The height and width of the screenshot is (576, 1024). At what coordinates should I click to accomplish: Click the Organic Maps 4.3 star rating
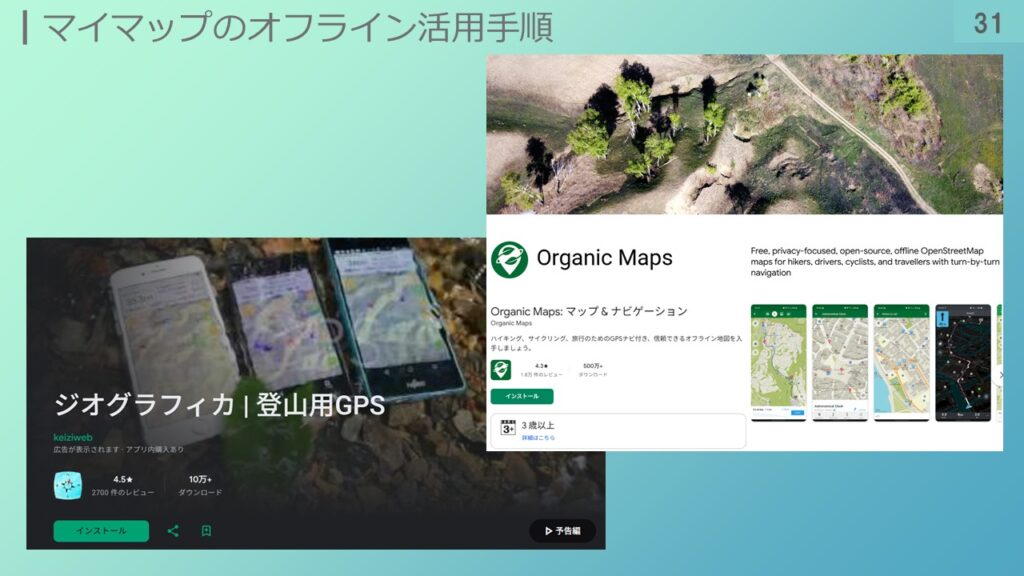click(x=541, y=367)
